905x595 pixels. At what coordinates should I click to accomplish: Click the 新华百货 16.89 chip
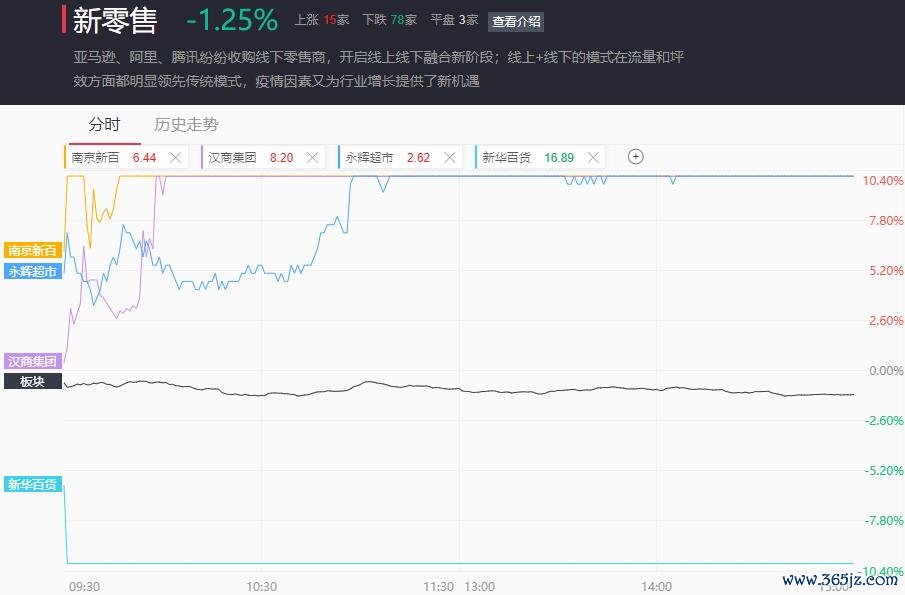540,158
